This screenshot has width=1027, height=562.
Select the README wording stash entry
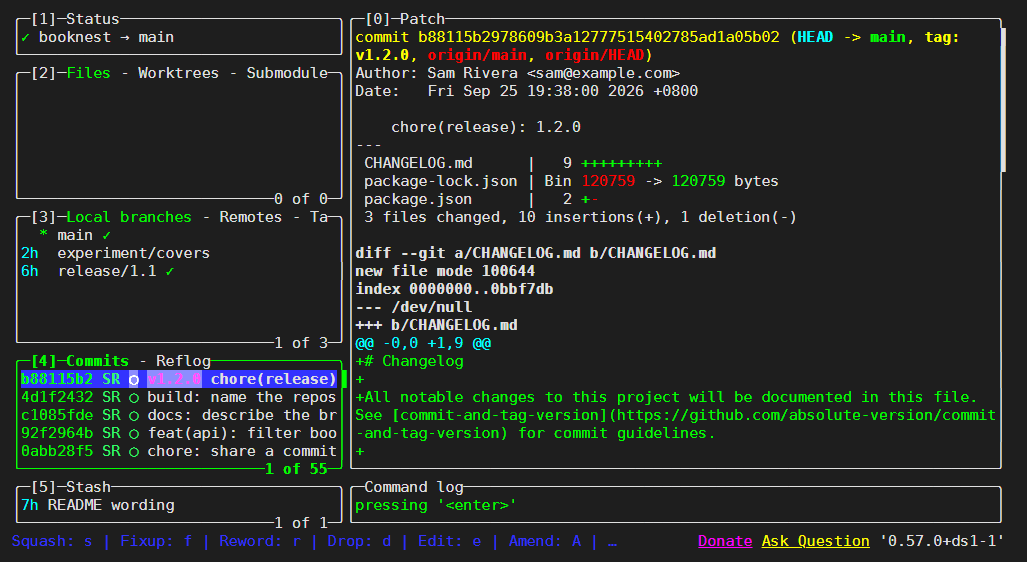tap(179, 505)
